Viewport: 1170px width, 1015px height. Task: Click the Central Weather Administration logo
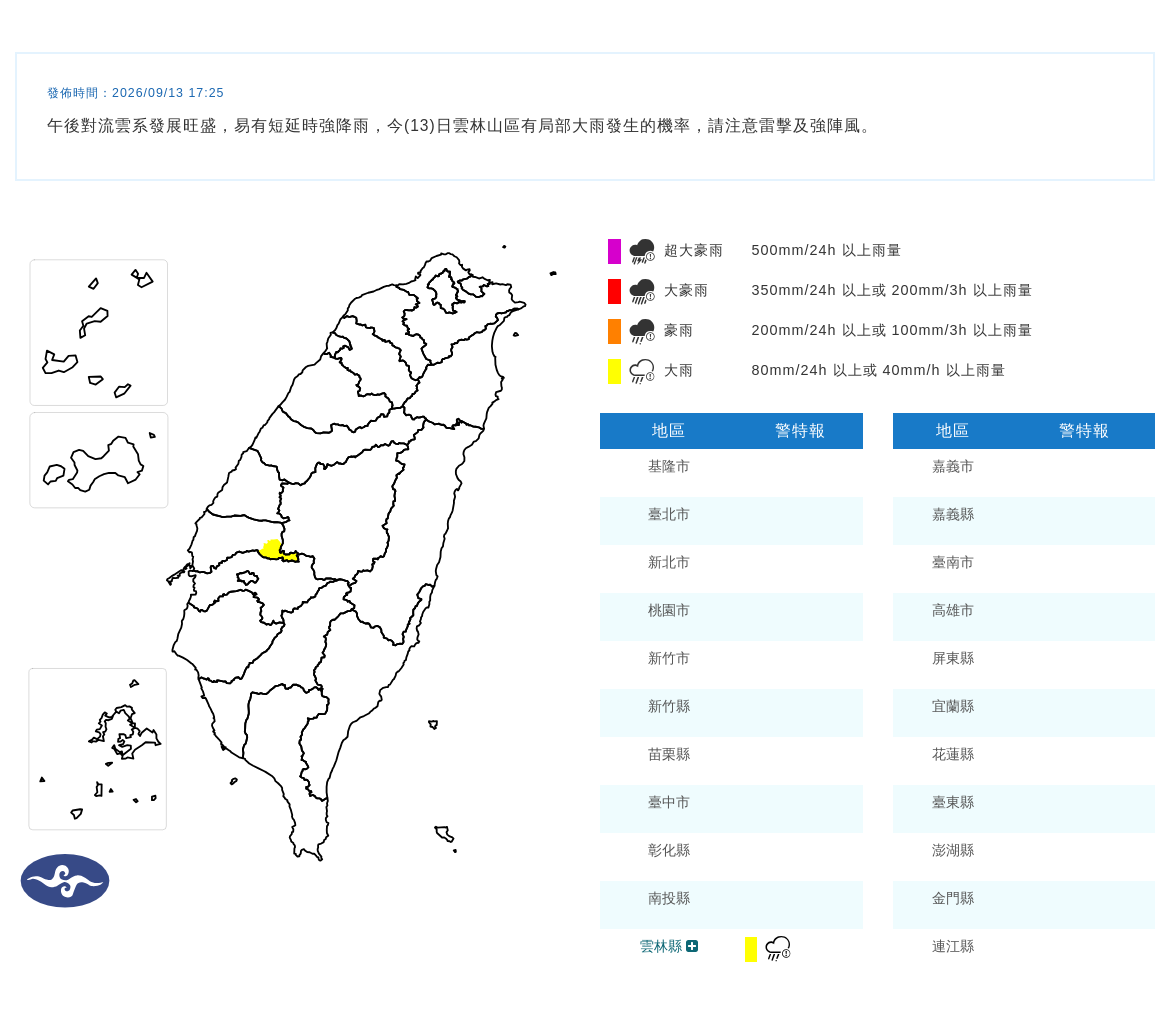coord(65,881)
